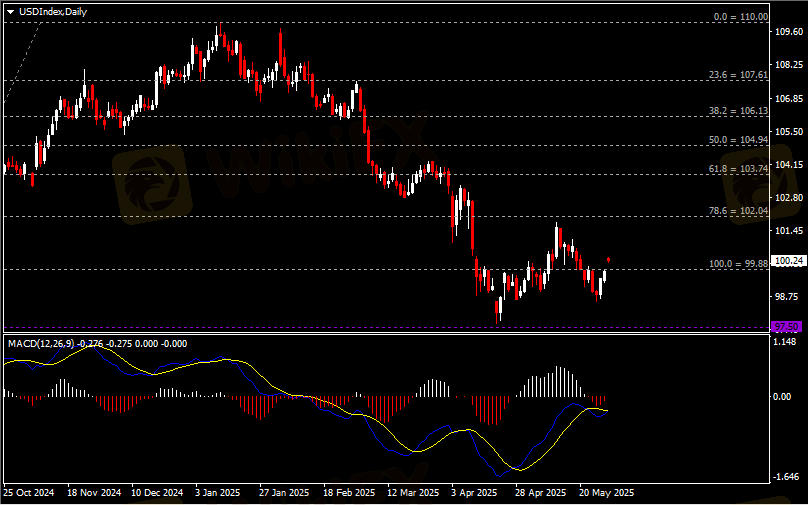Select the 38.2 = 106.13 Fibonacci label
This screenshot has height=505, width=808.
(x=738, y=111)
